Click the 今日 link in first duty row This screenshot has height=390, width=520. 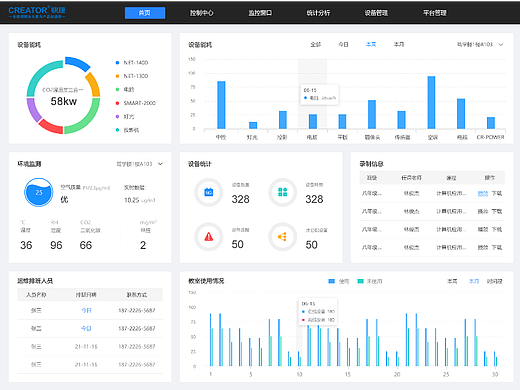click(x=86, y=310)
